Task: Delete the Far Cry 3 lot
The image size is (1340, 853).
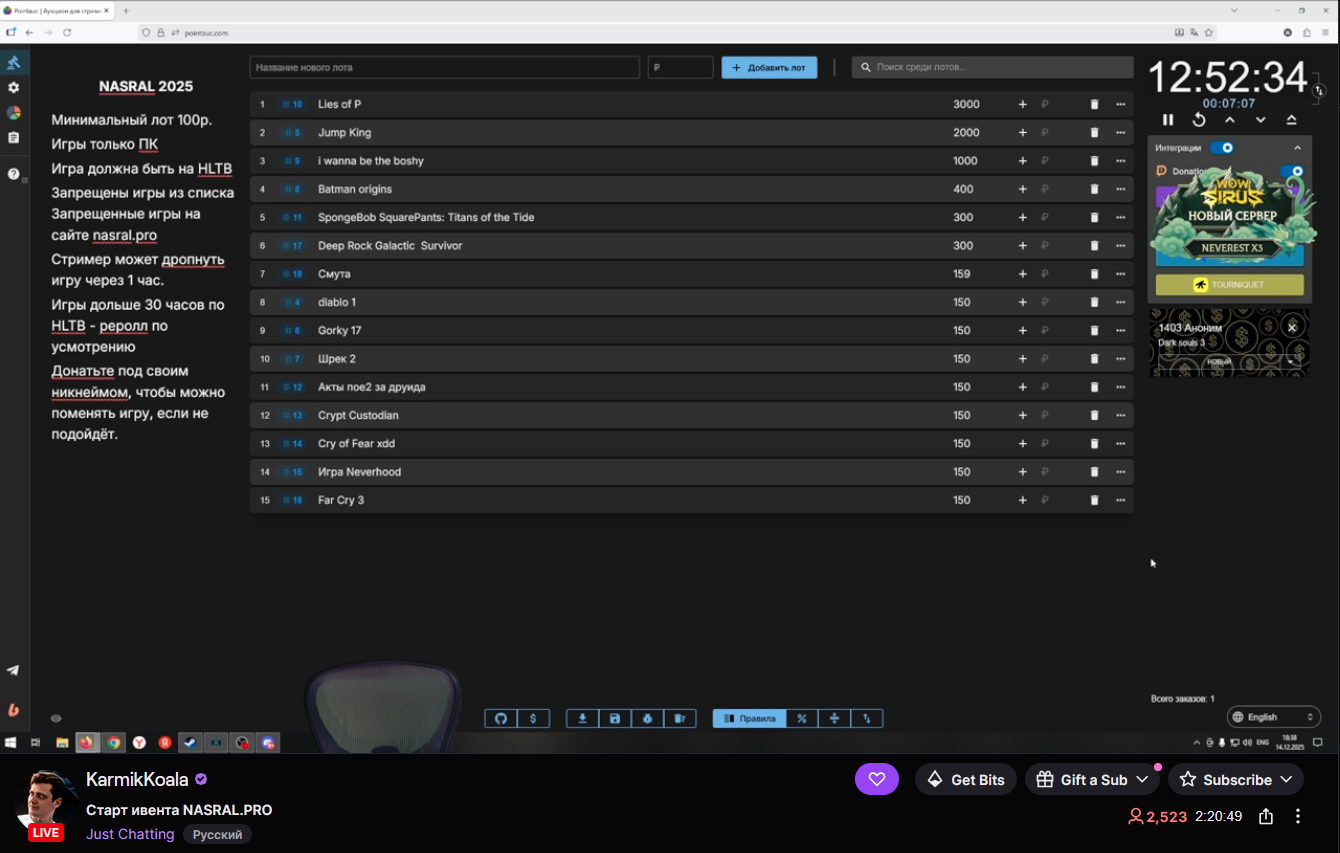Action: click(x=1094, y=500)
